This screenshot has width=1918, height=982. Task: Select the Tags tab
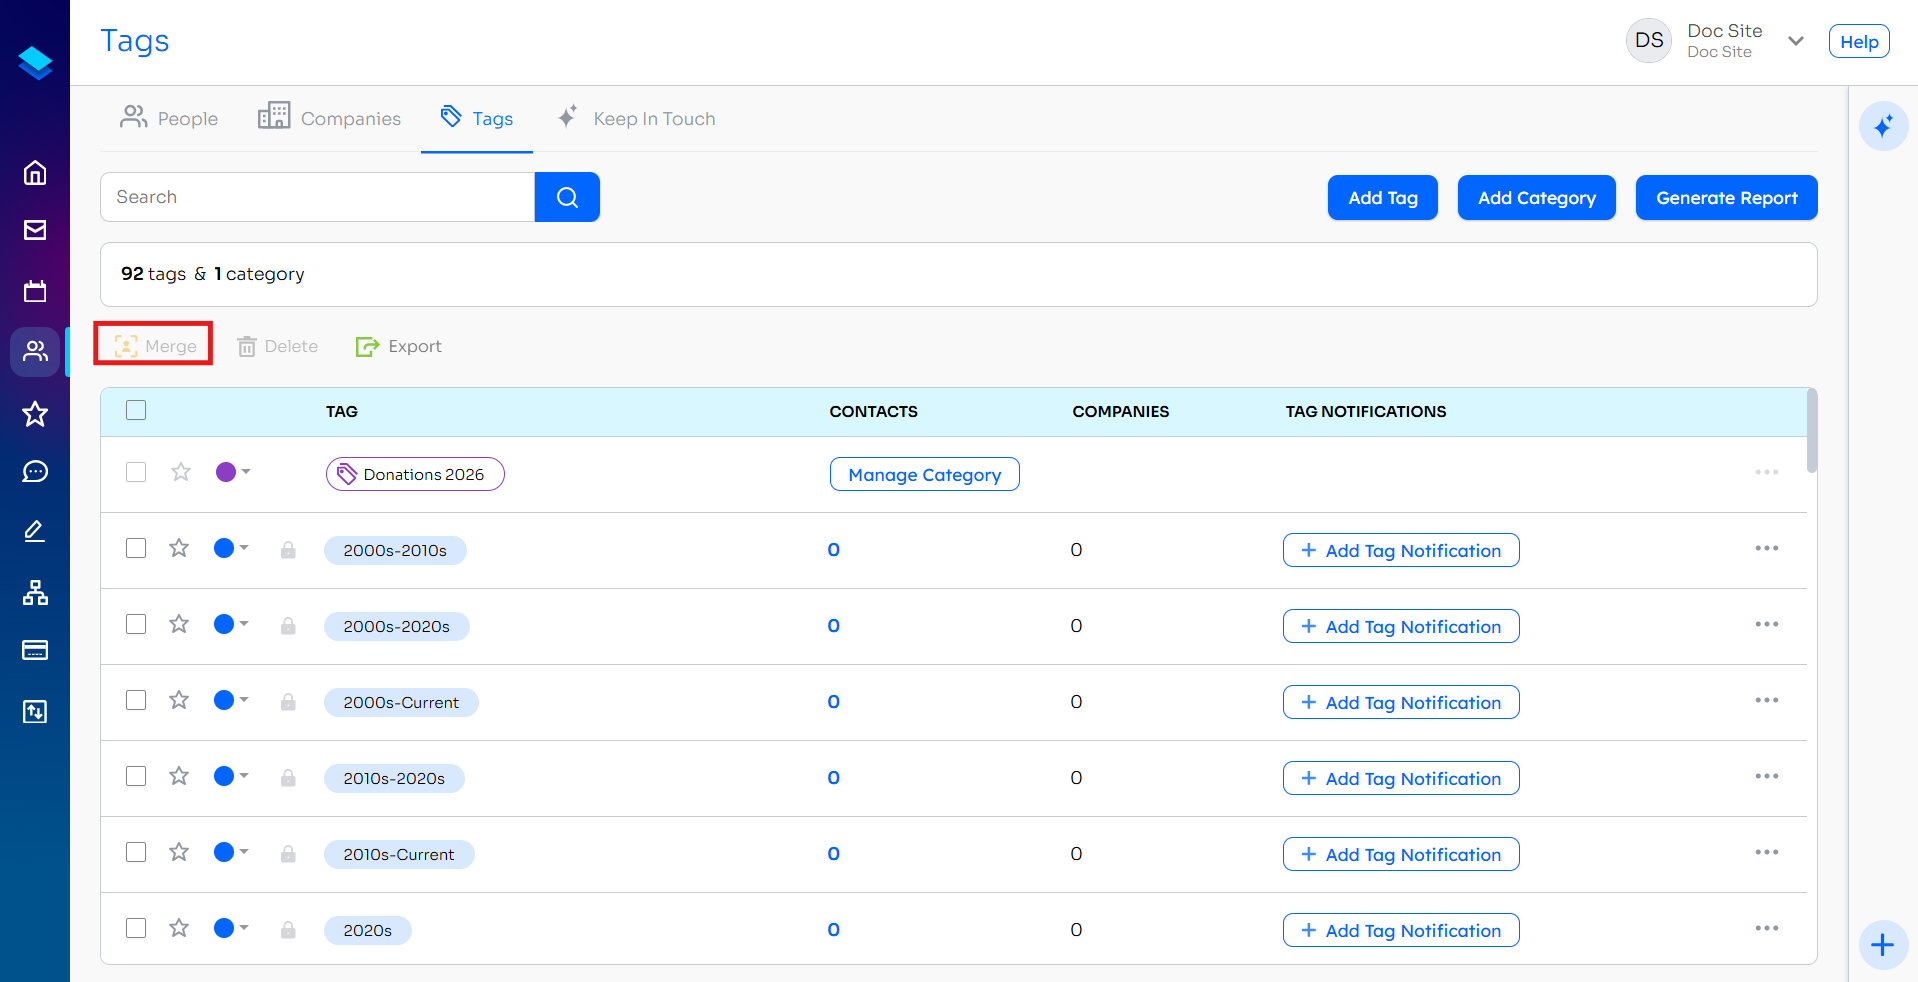point(477,118)
